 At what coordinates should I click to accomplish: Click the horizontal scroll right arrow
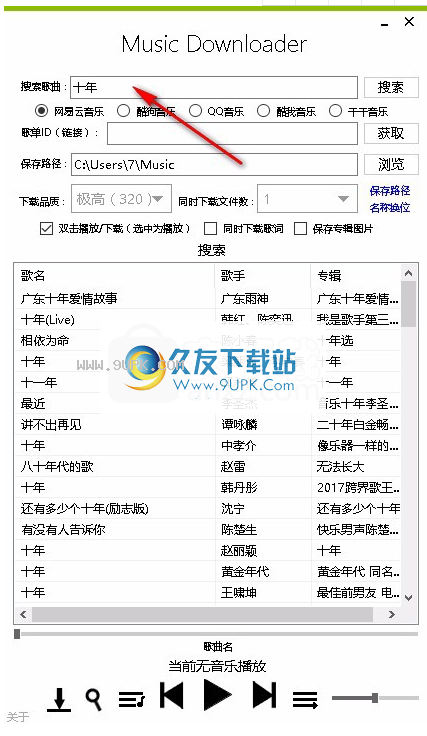[x=392, y=614]
